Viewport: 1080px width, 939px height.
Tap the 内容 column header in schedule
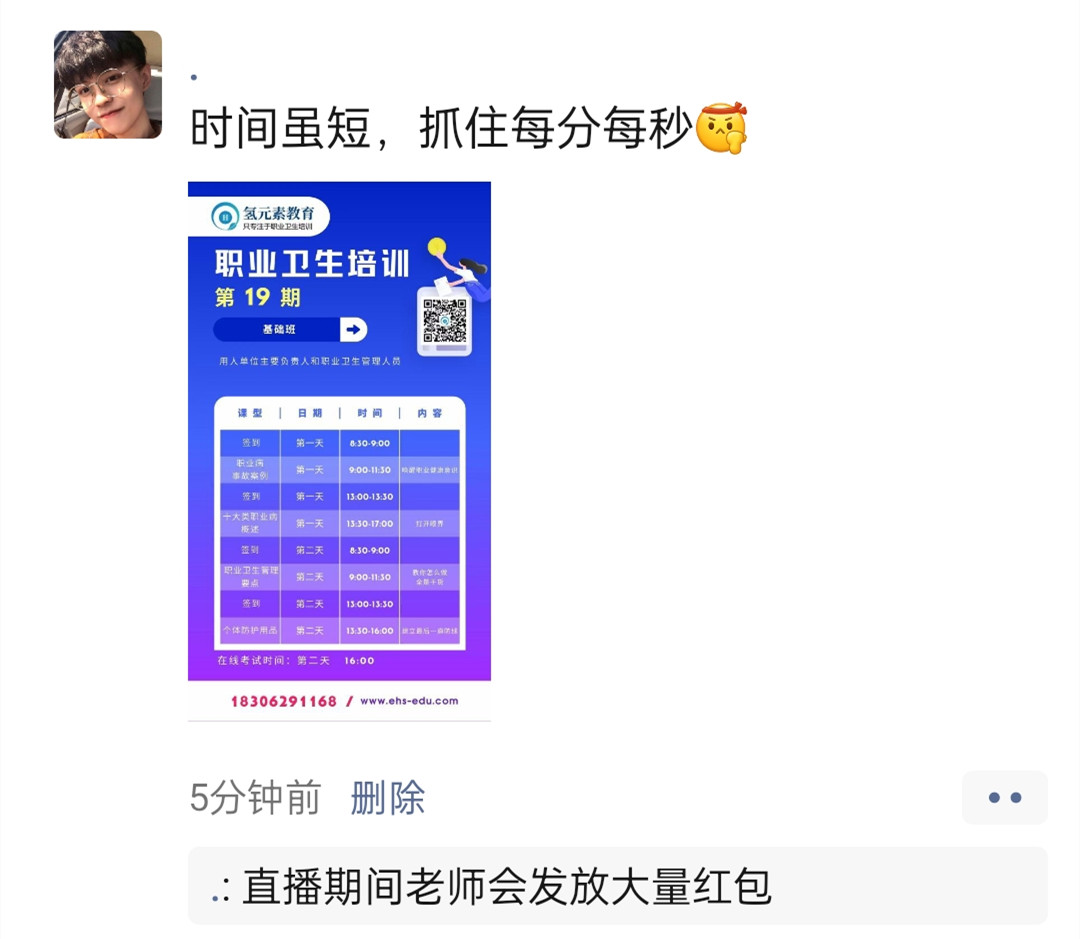point(429,413)
